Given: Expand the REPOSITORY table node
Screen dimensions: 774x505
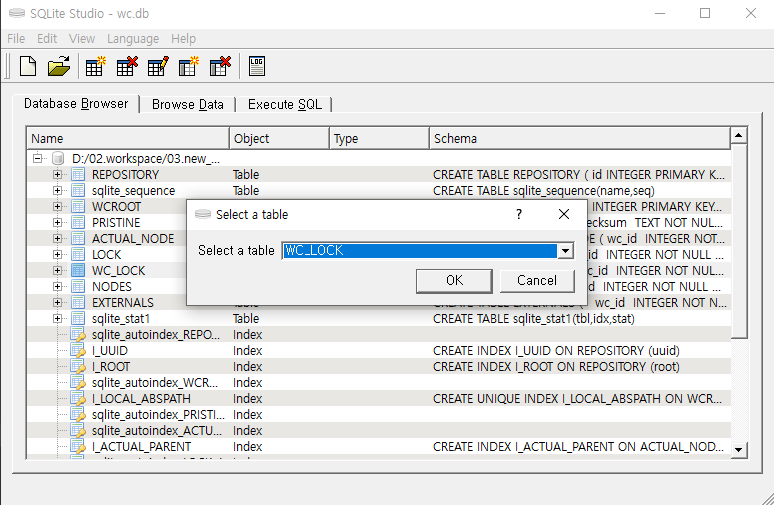Looking at the screenshot, I should coord(57,175).
